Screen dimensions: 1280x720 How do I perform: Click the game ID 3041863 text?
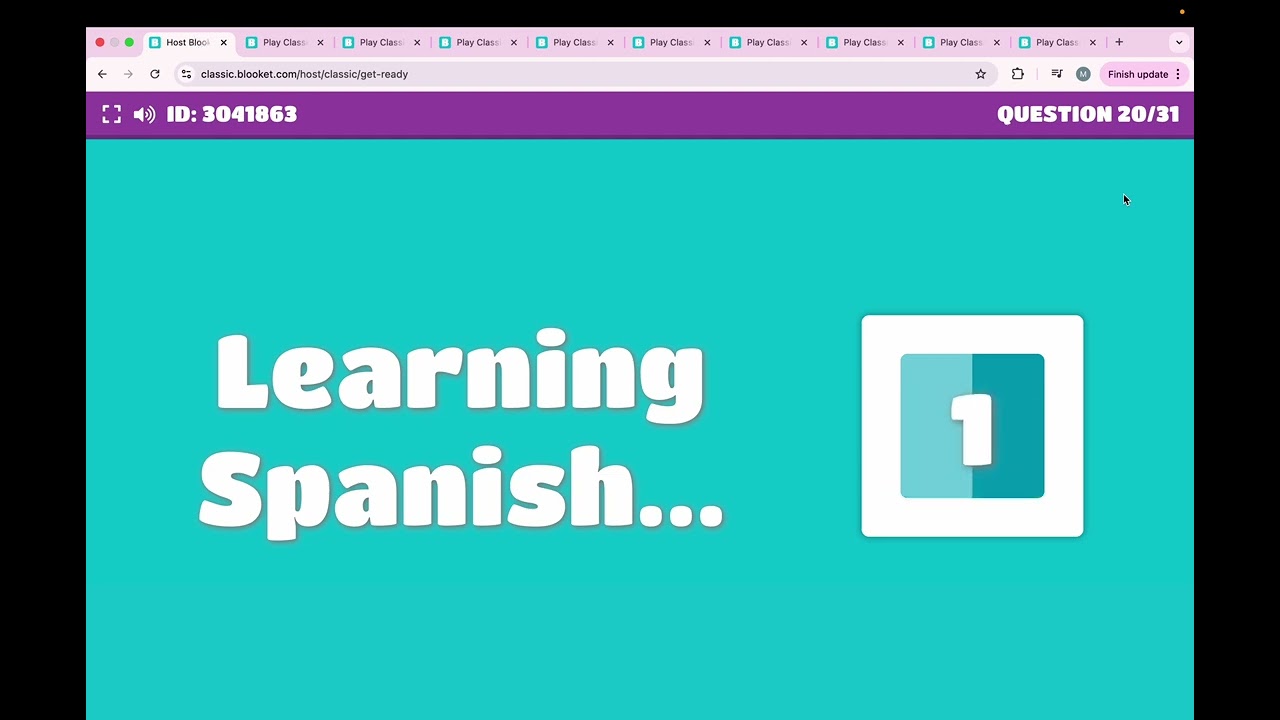(x=232, y=114)
